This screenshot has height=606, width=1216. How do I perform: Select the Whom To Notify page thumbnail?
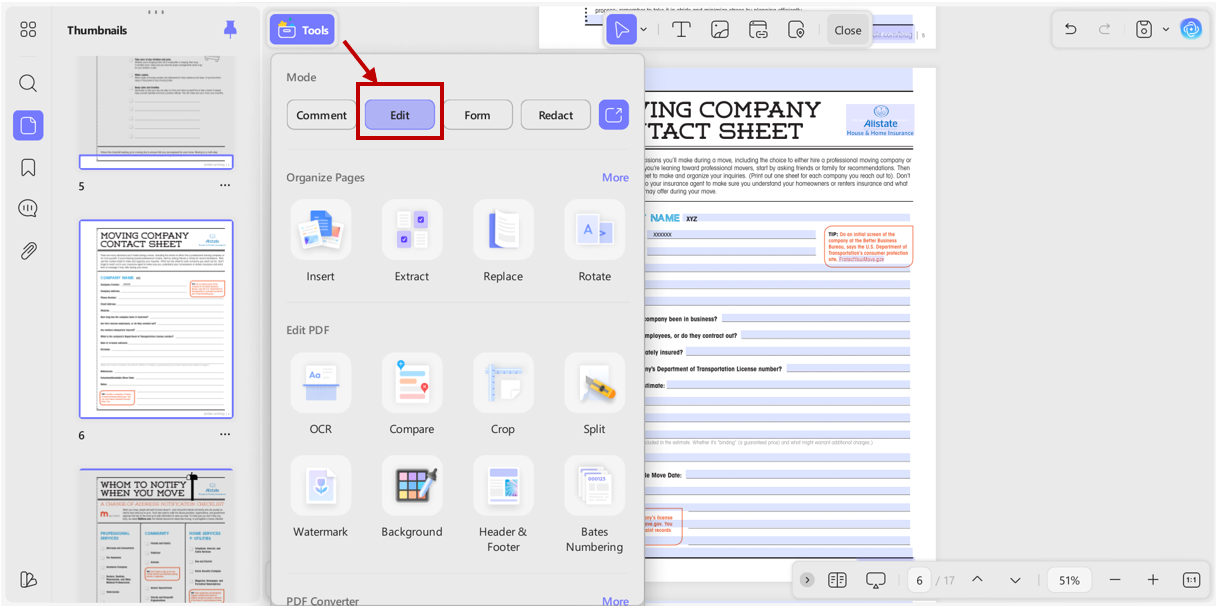(x=156, y=537)
